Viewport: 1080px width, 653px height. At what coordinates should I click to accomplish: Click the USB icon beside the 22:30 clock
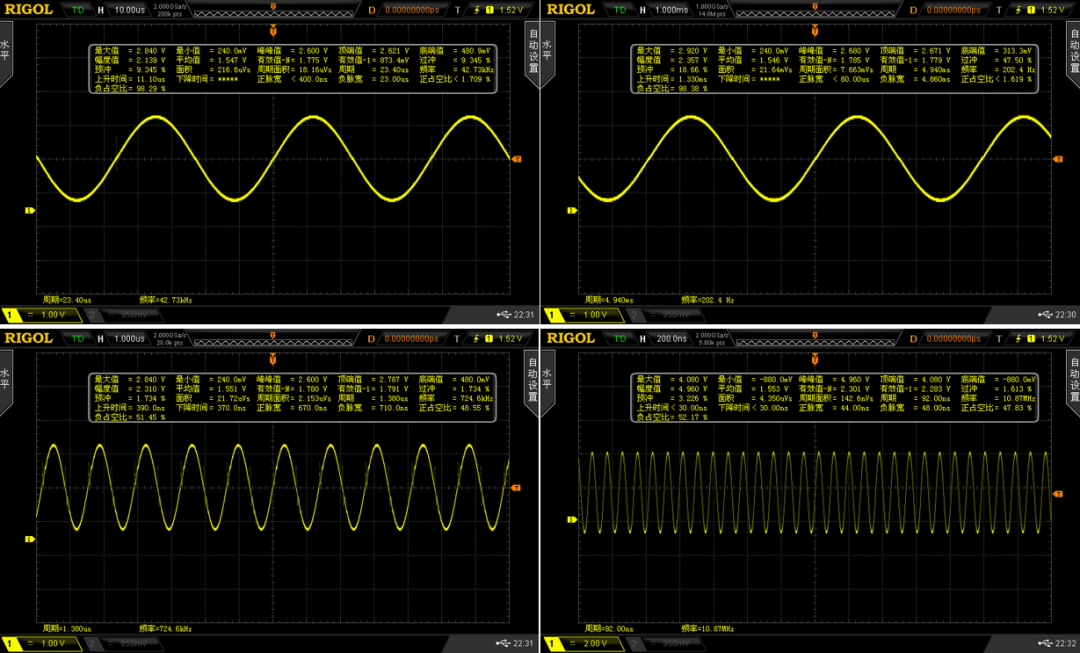[x=1045, y=315]
